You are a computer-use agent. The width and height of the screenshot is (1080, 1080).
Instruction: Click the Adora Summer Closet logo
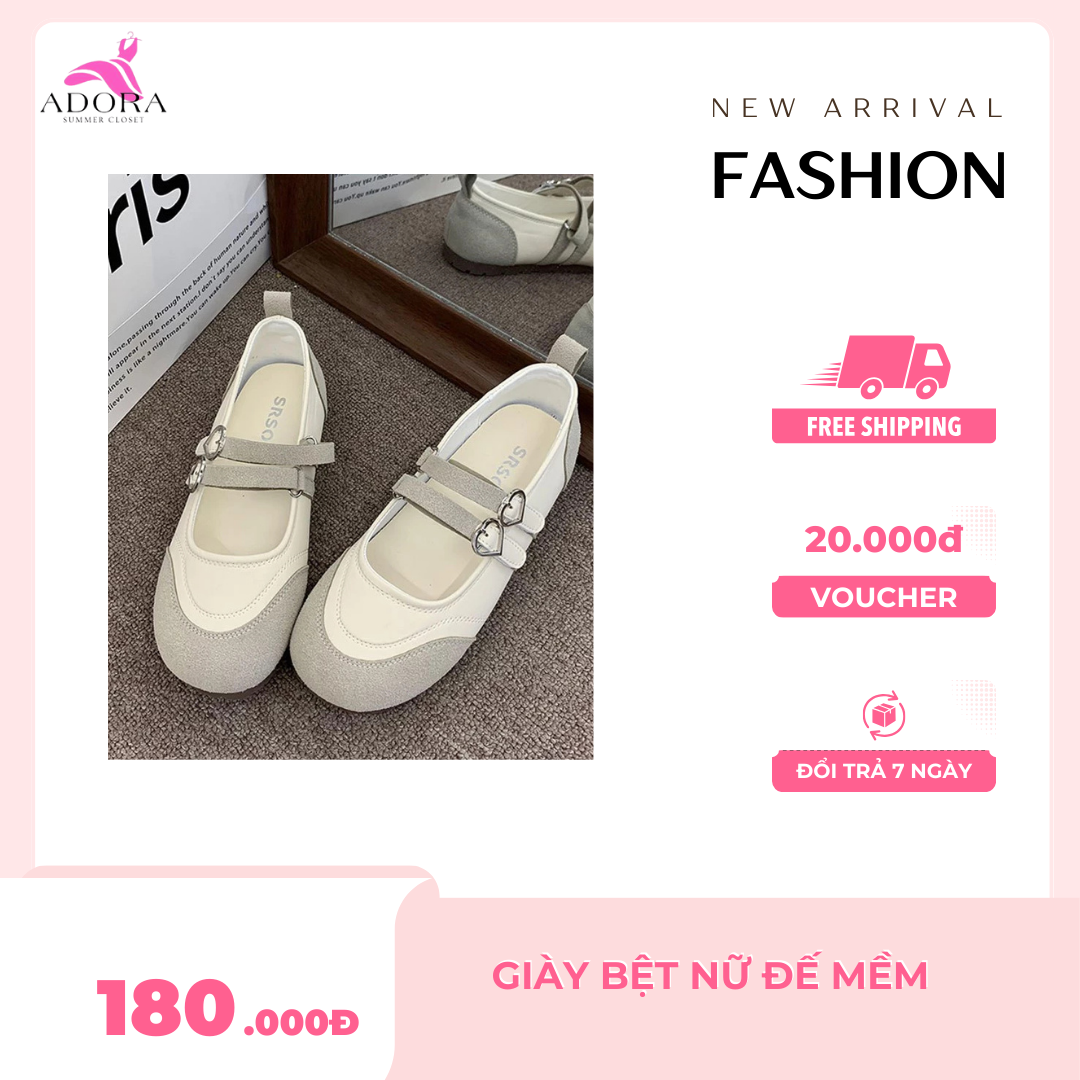tap(103, 78)
